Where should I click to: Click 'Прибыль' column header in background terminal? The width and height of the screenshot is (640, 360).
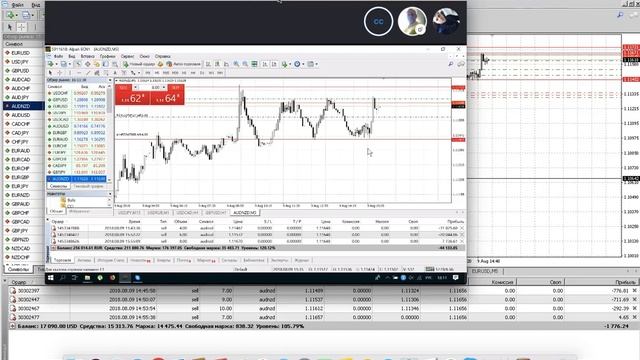point(625,282)
